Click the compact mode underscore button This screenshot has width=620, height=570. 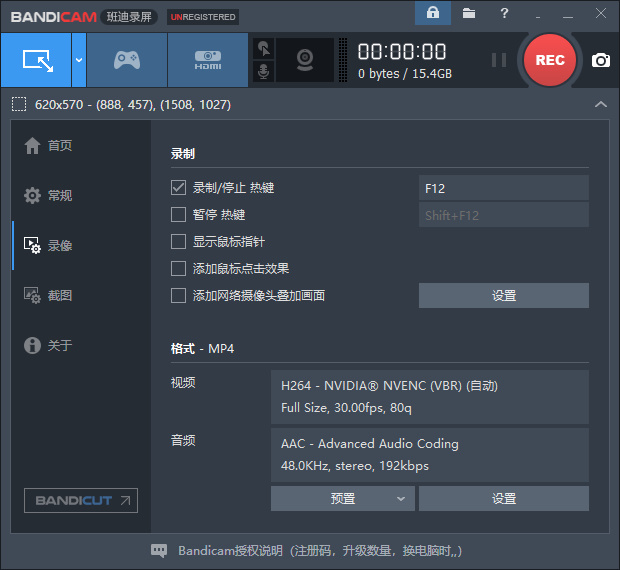[x=538, y=17]
